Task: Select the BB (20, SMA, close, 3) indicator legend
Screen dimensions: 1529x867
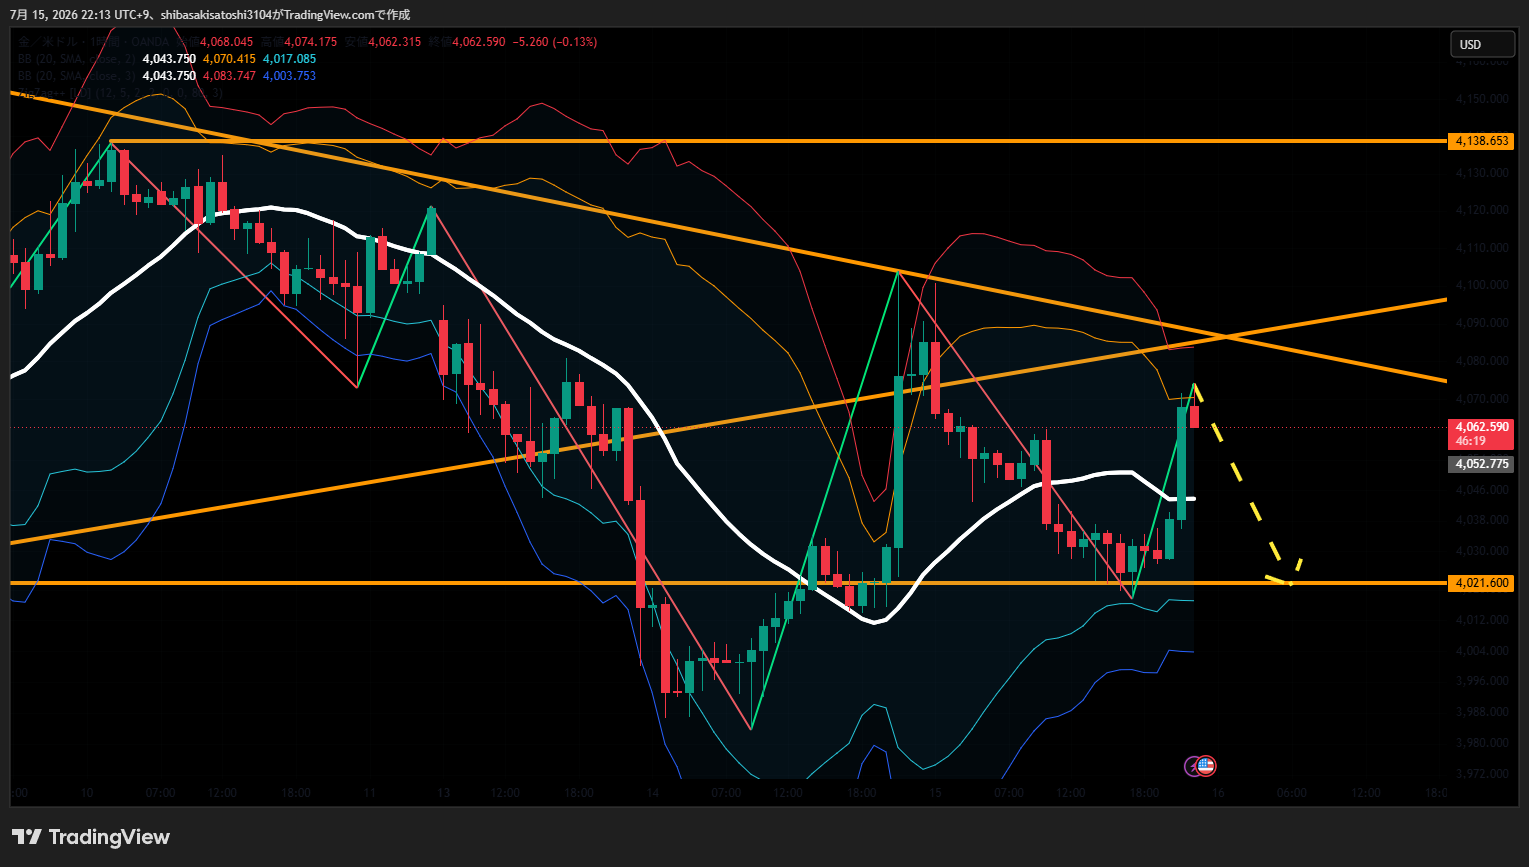Action: click(77, 76)
